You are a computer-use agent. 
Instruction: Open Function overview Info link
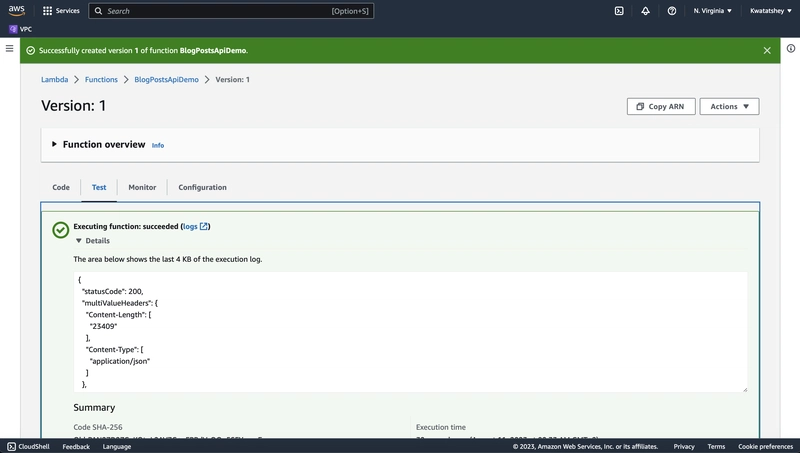click(158, 145)
